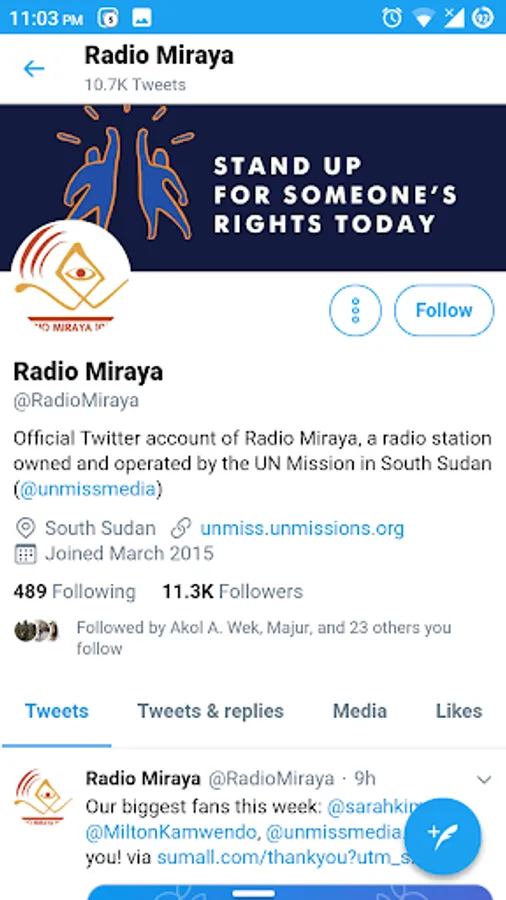This screenshot has width=506, height=900.
Task: Tap the calendar icon near Joined date
Action: 25,554
